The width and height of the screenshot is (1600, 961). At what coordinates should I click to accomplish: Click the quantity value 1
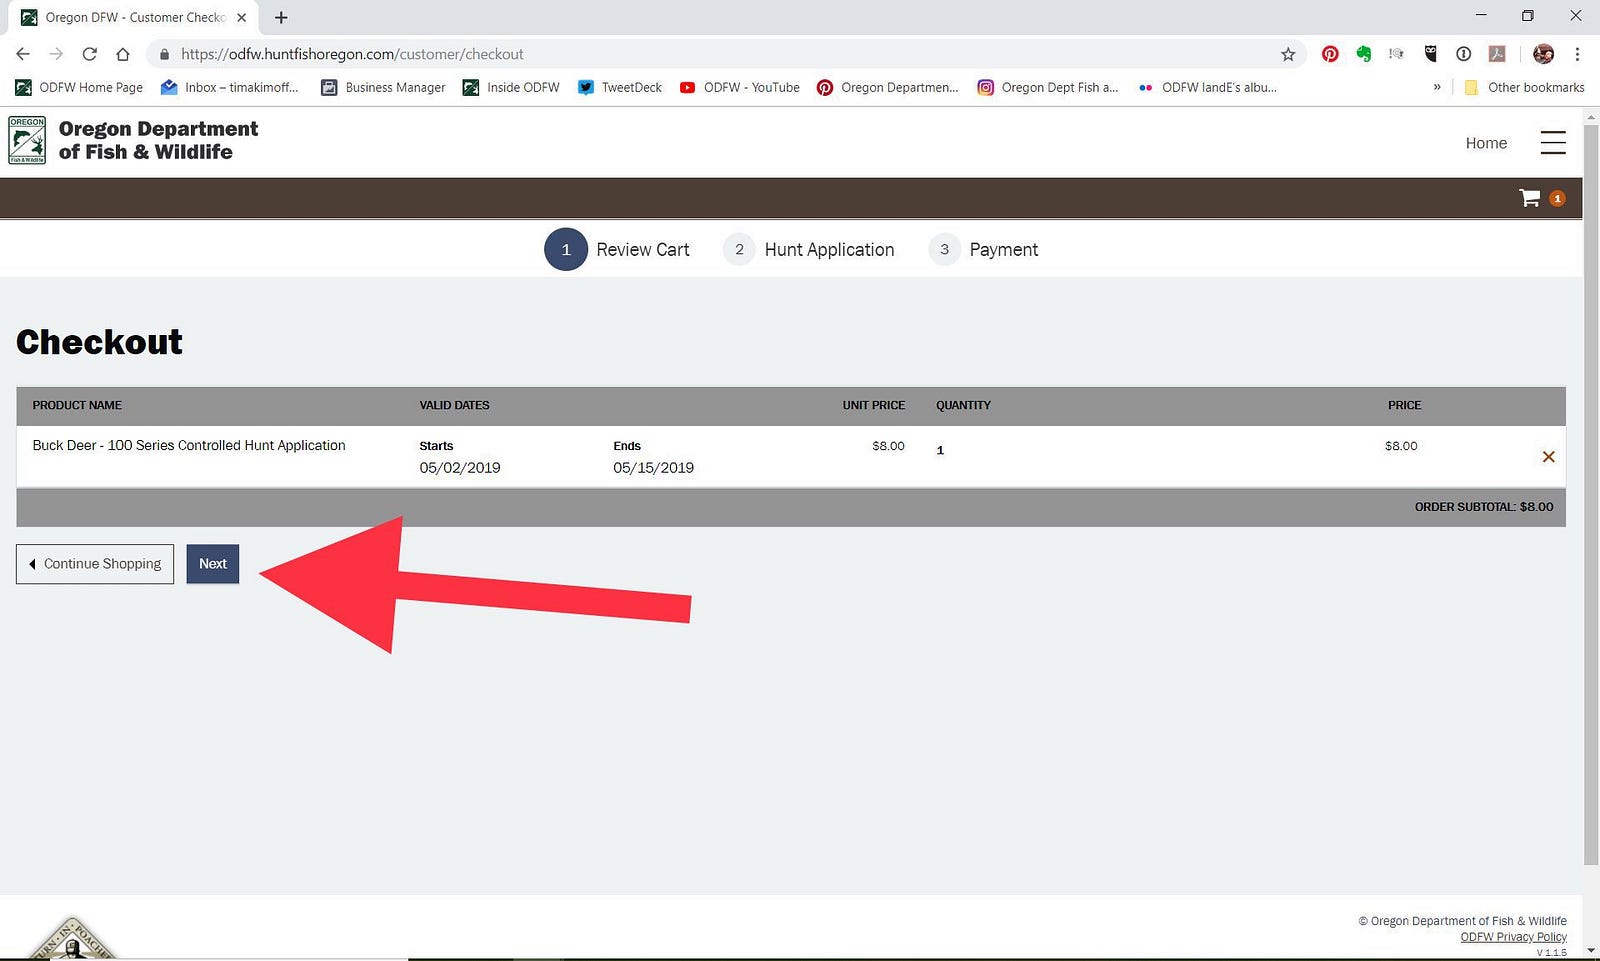point(940,450)
